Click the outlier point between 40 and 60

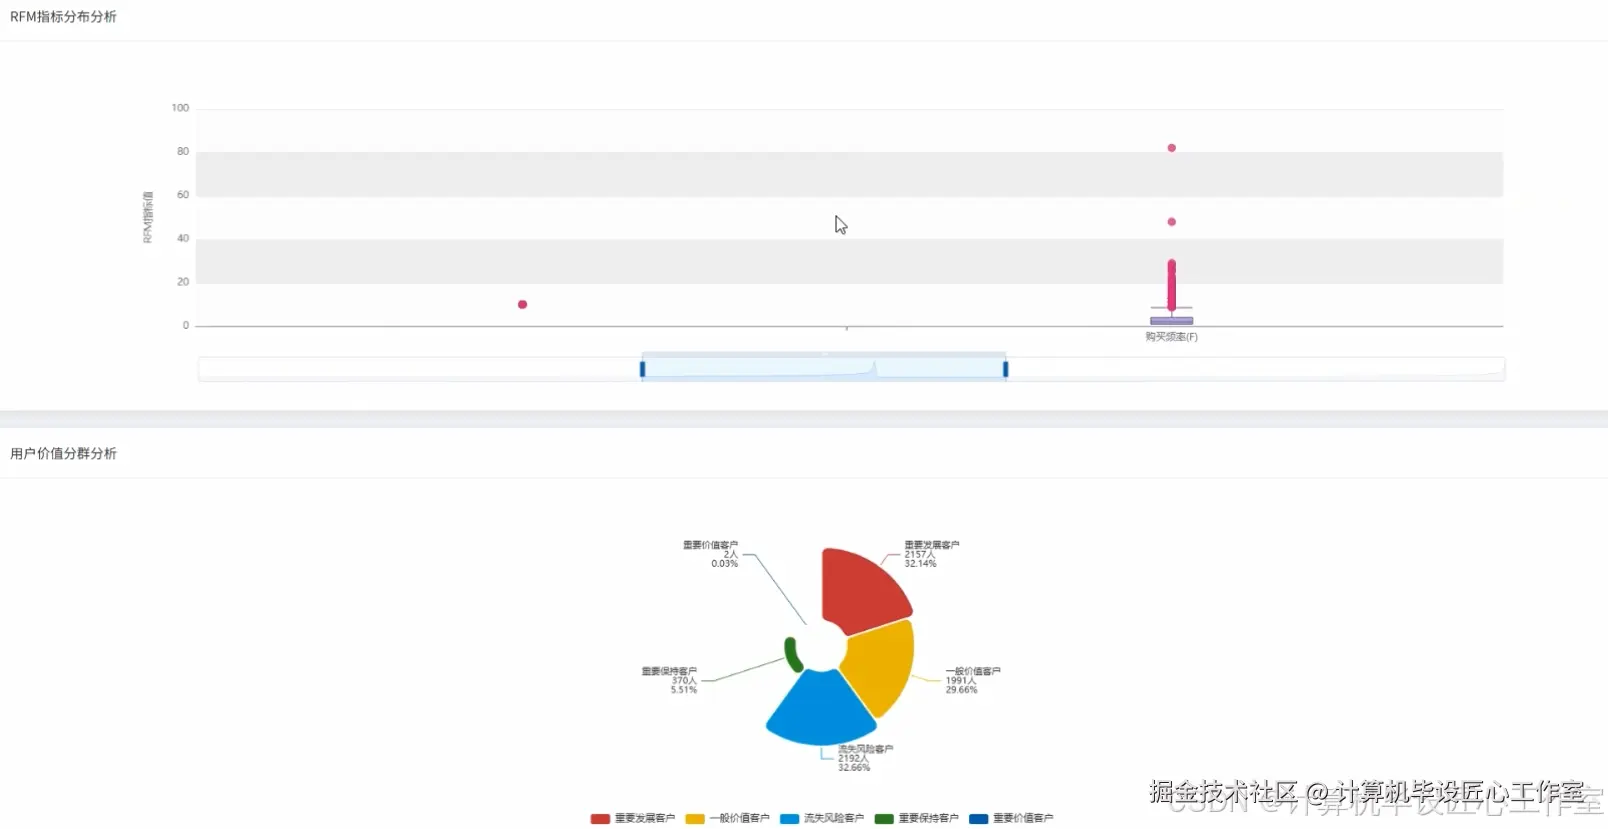click(x=1171, y=222)
